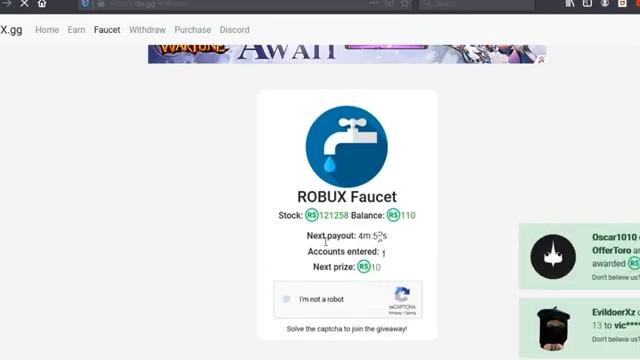
Task: Select the Faucet nav link
Action: coord(107,30)
